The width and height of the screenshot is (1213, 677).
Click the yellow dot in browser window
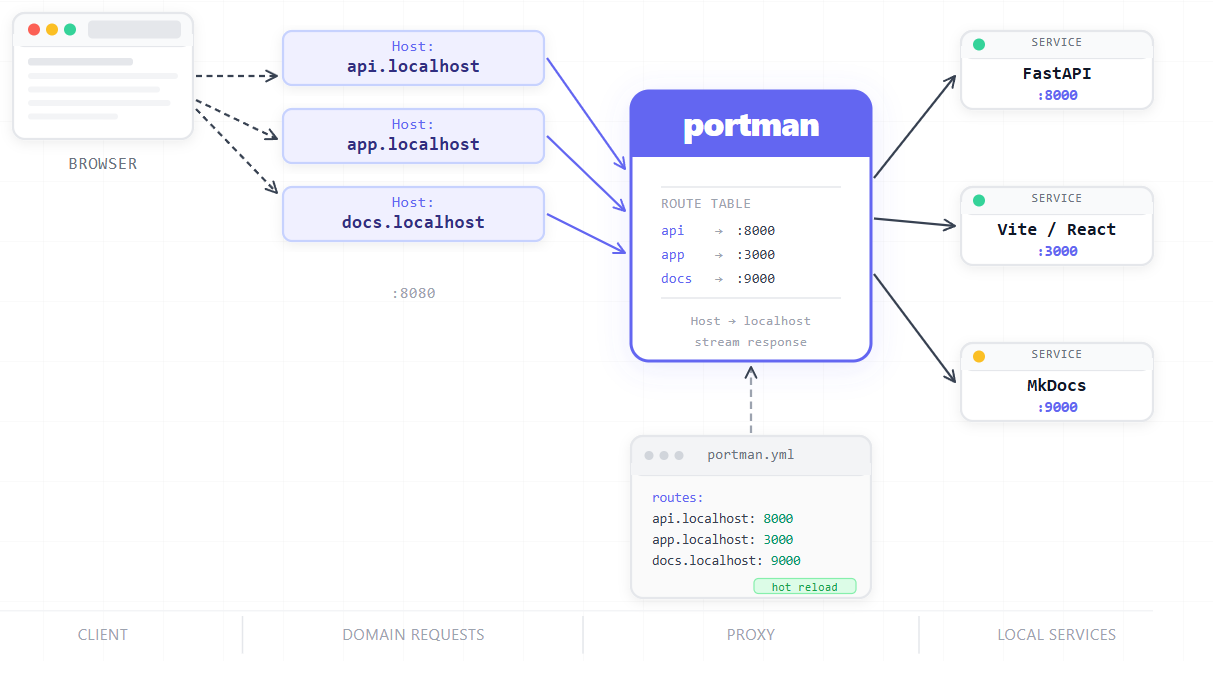click(52, 29)
